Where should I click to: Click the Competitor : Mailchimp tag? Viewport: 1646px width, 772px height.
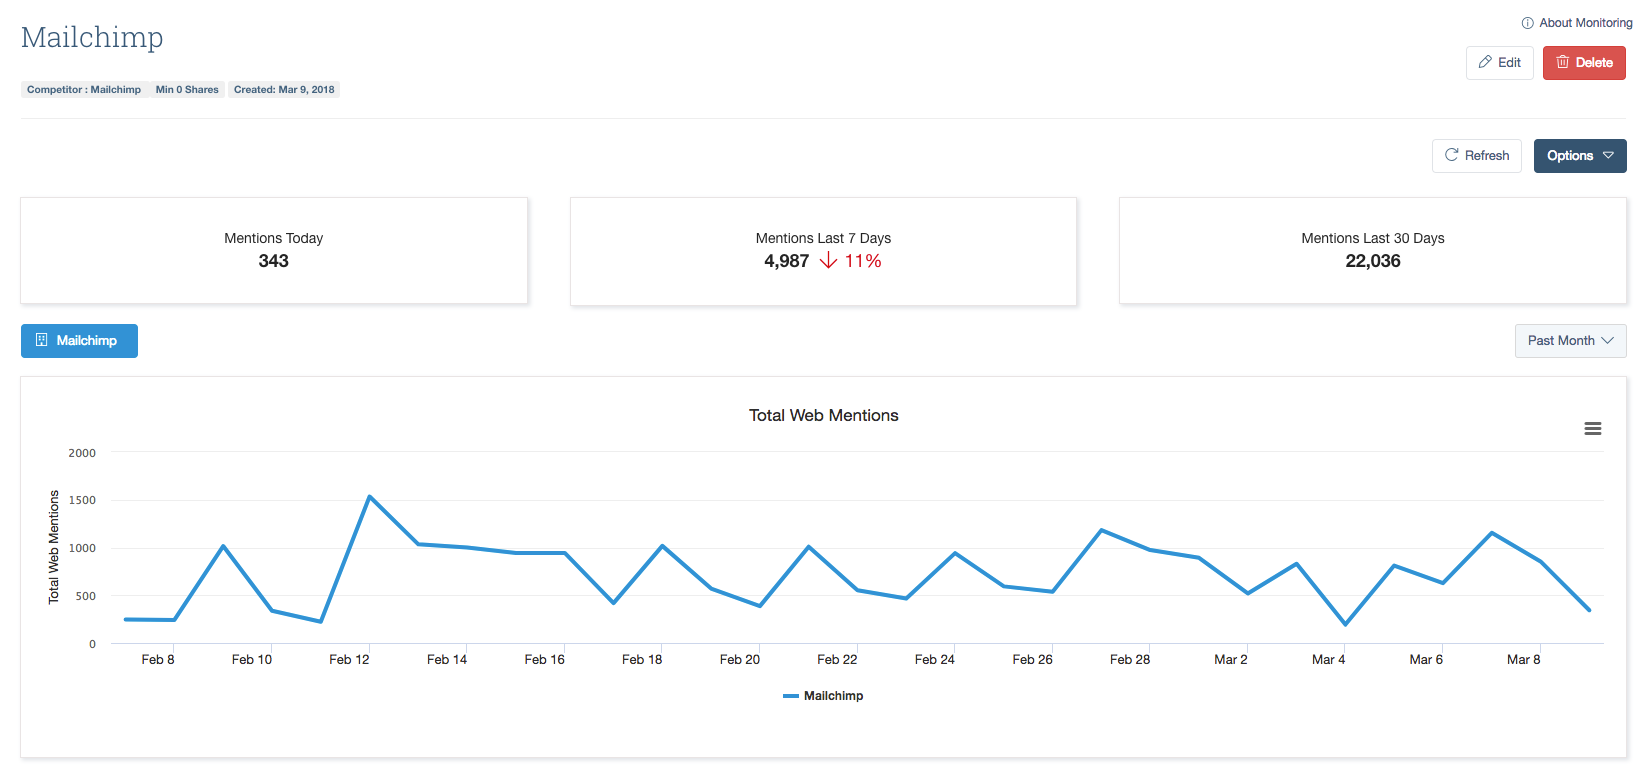tap(84, 89)
